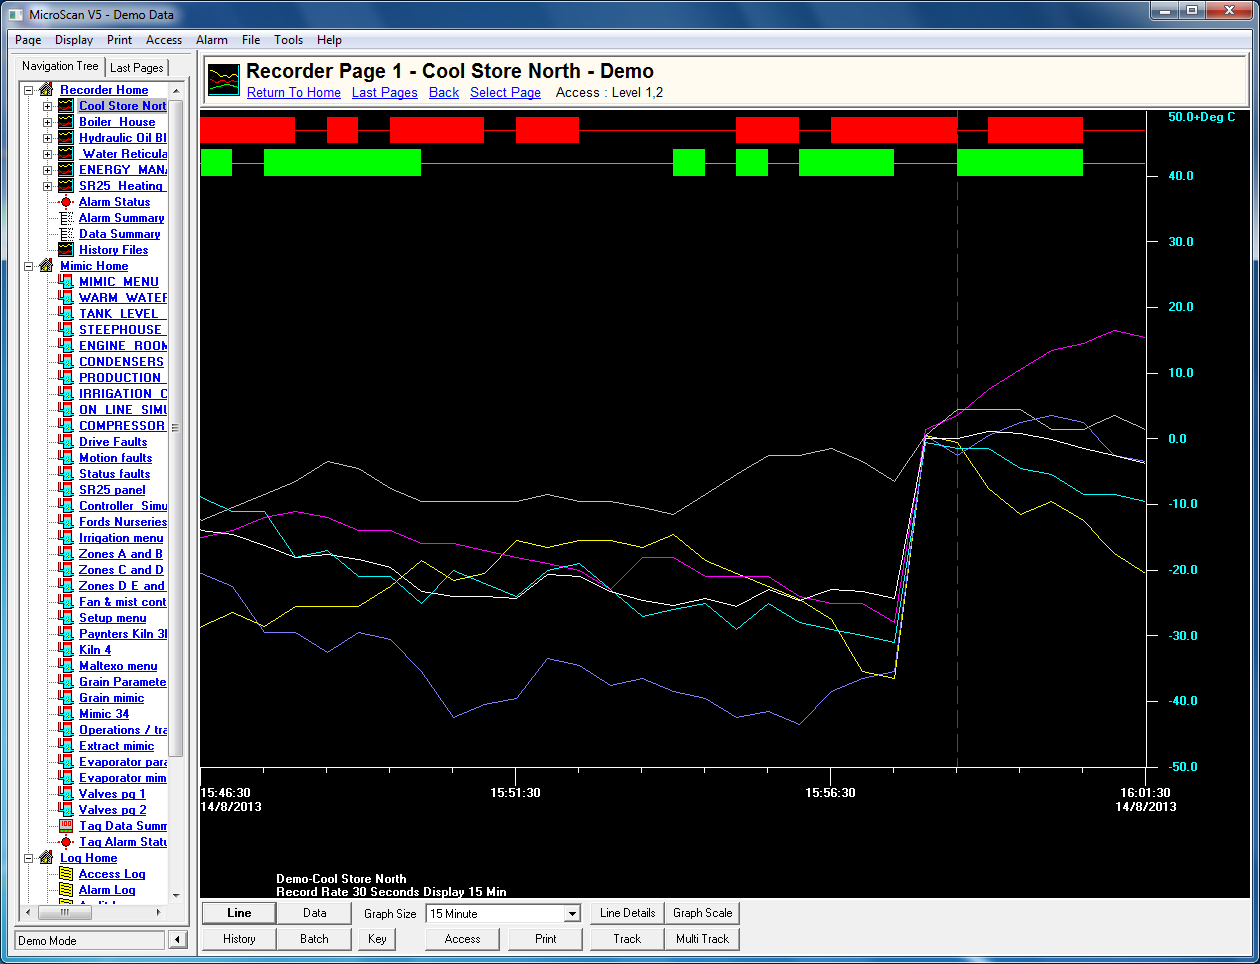Toggle the Key legend button
Screen dimensions: 1260x964
point(377,939)
